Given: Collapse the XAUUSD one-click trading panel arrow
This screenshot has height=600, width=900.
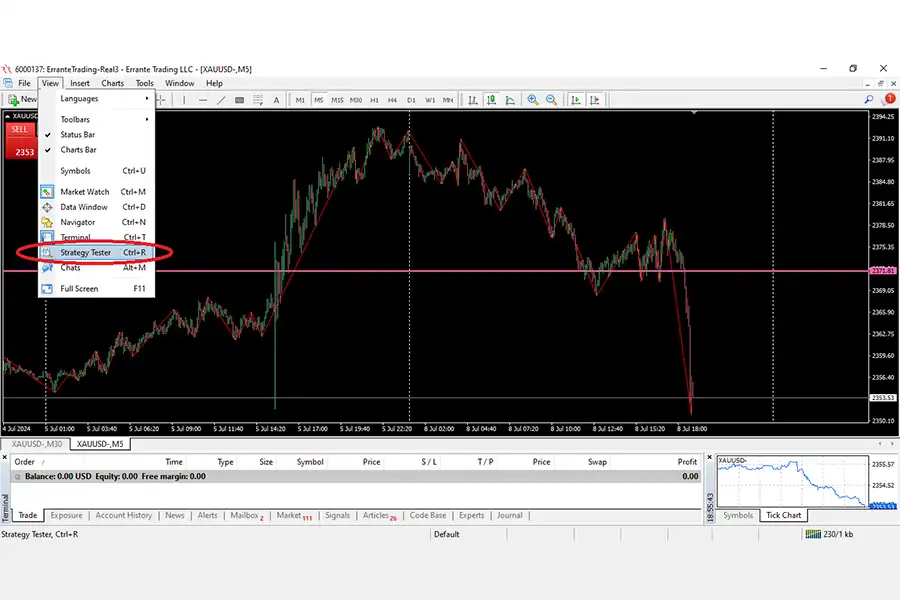Looking at the screenshot, I should [x=7, y=116].
